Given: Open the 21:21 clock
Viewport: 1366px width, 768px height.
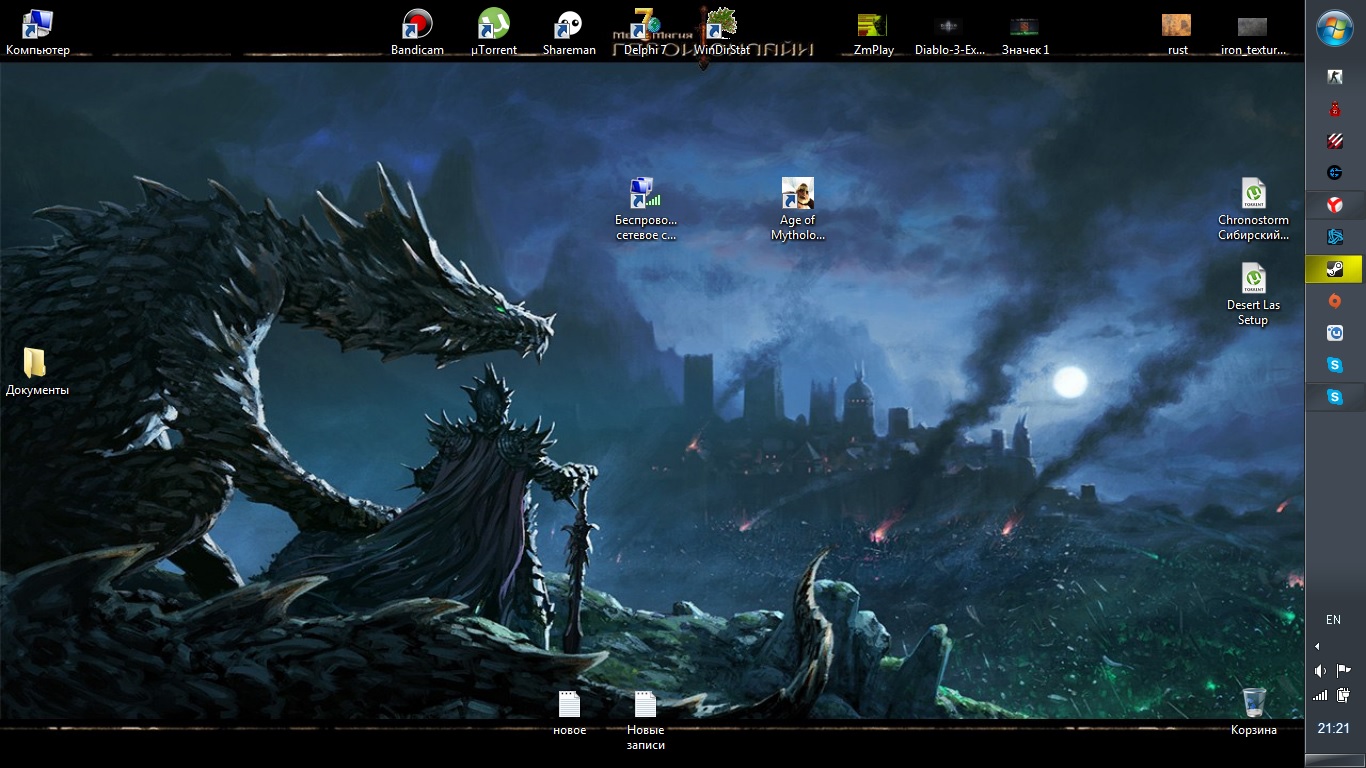Looking at the screenshot, I should [x=1334, y=729].
